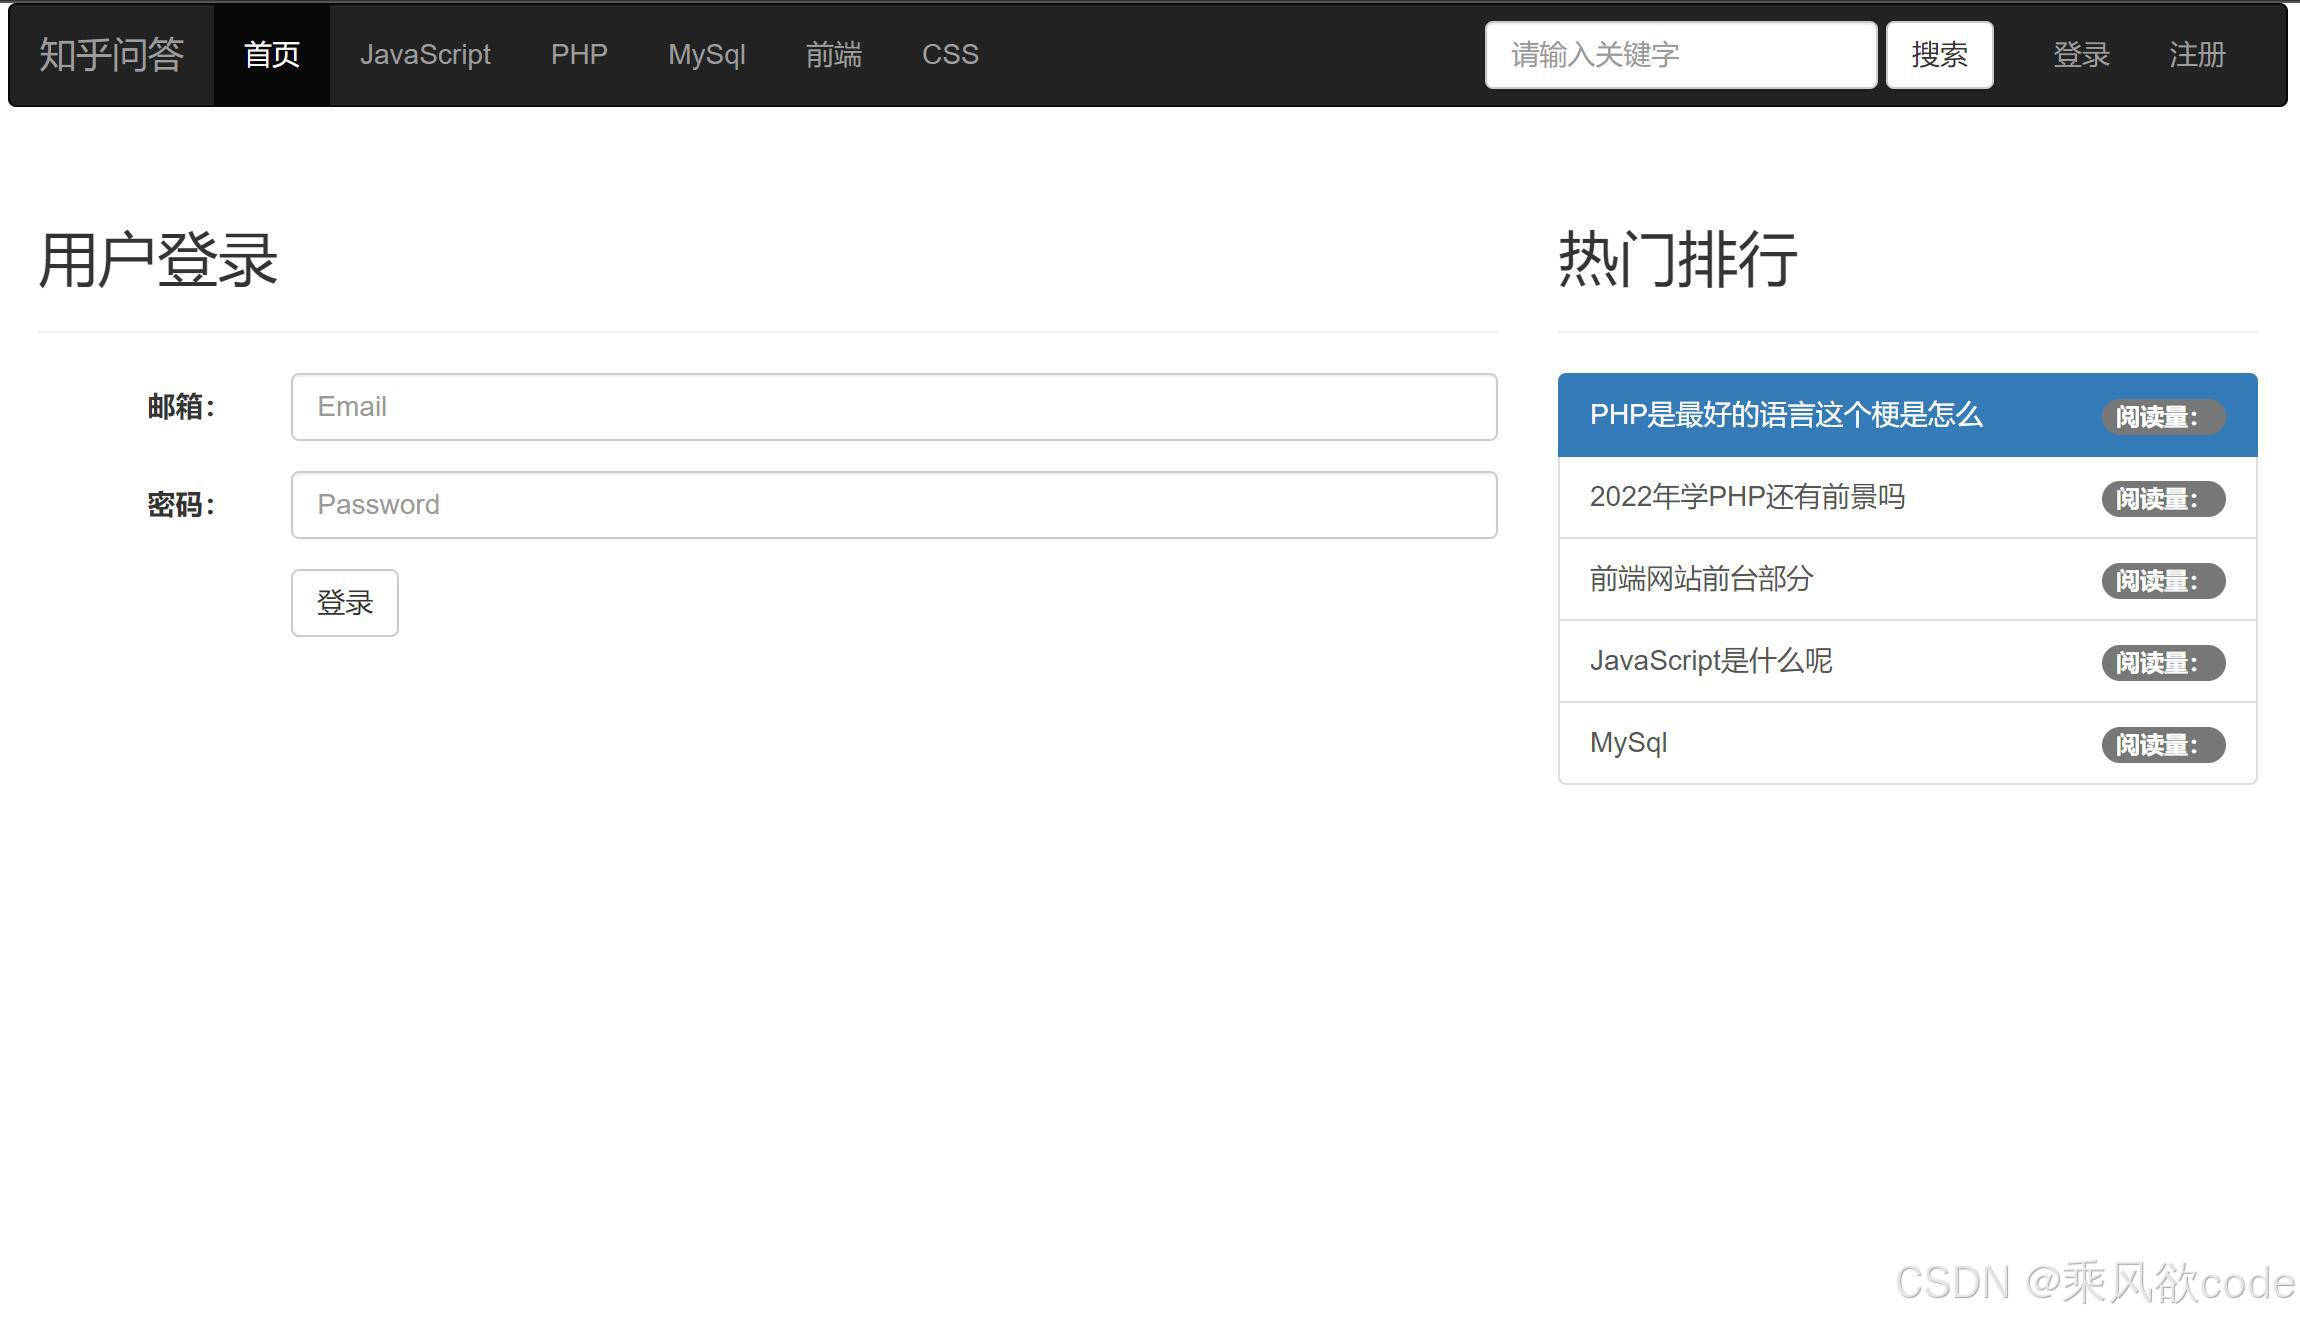
Task: Open the 首页 navigation tab
Action: (x=270, y=54)
